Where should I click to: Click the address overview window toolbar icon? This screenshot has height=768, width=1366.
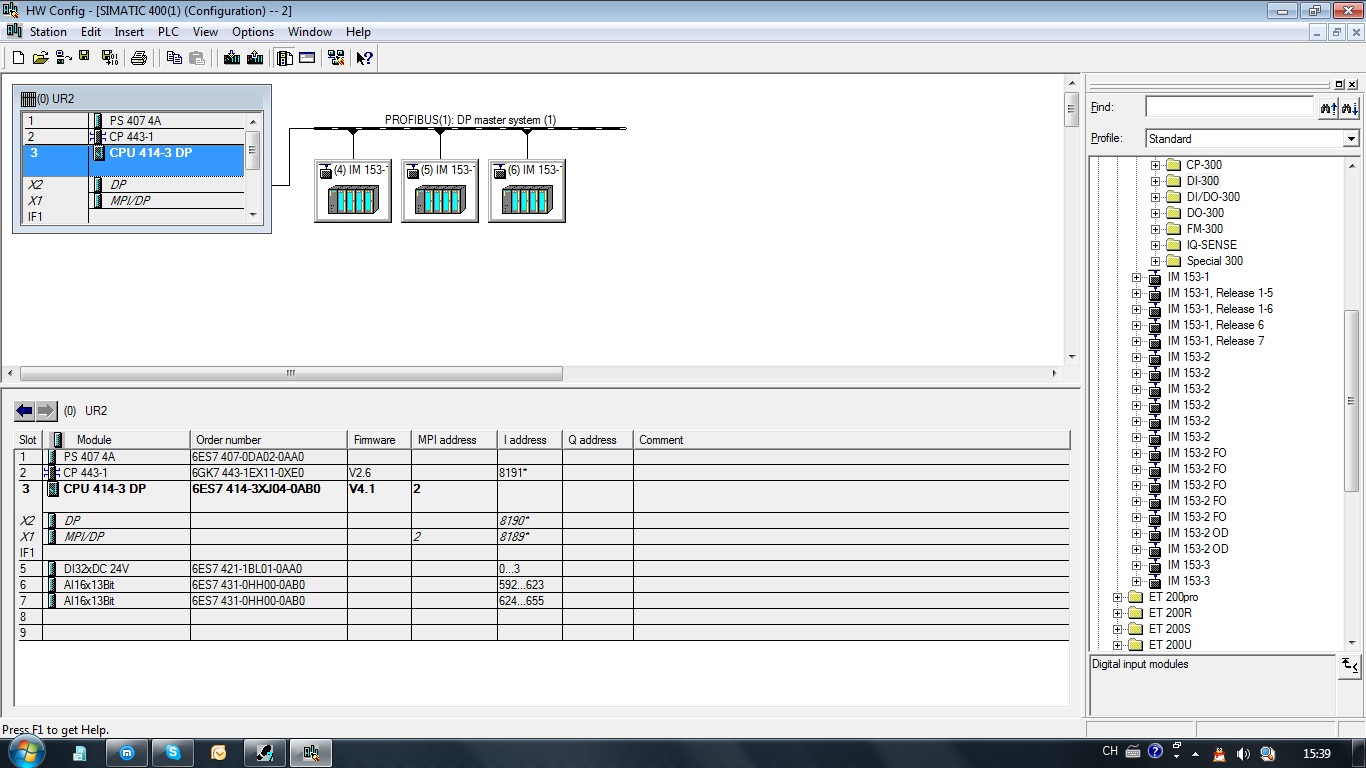[307, 58]
